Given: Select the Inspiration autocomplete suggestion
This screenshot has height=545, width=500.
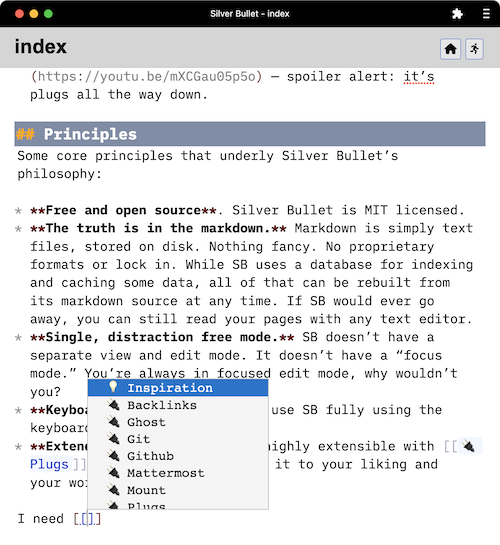Looking at the screenshot, I should pyautogui.click(x=178, y=388).
